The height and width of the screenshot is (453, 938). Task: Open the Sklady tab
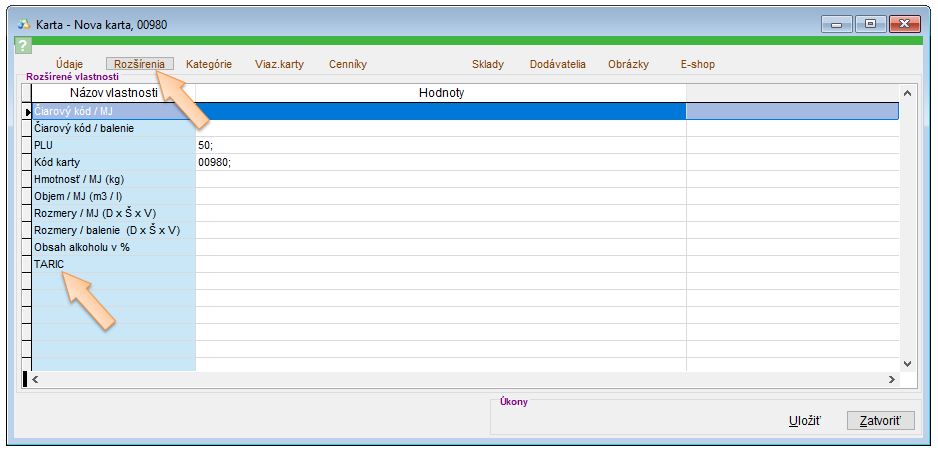point(488,64)
